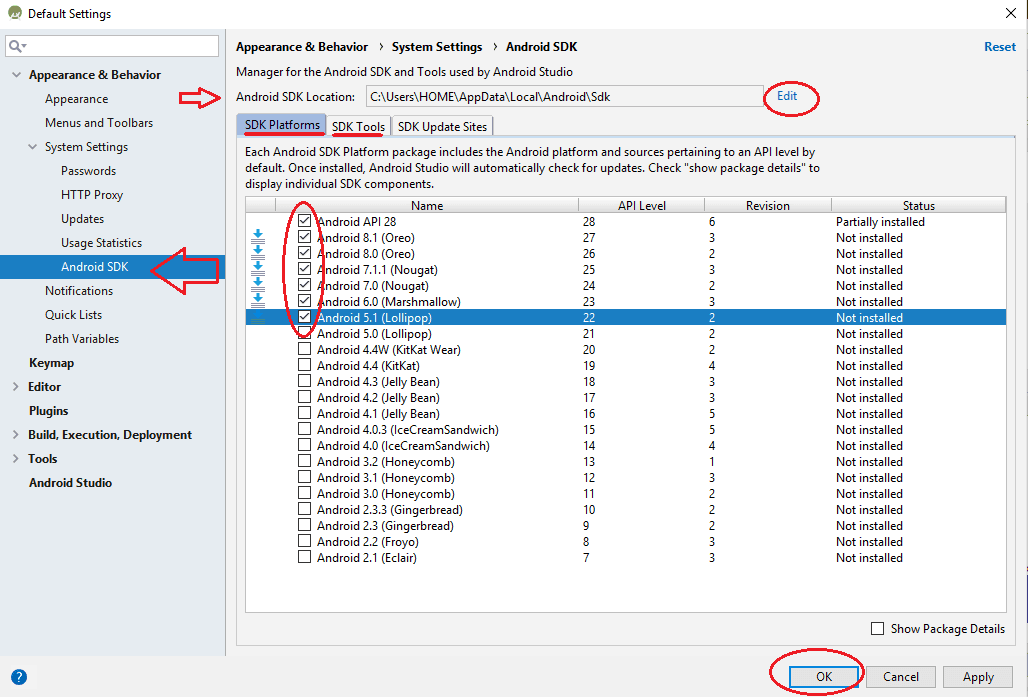Collapse Appearance & Behavior tree node

click(x=16, y=75)
